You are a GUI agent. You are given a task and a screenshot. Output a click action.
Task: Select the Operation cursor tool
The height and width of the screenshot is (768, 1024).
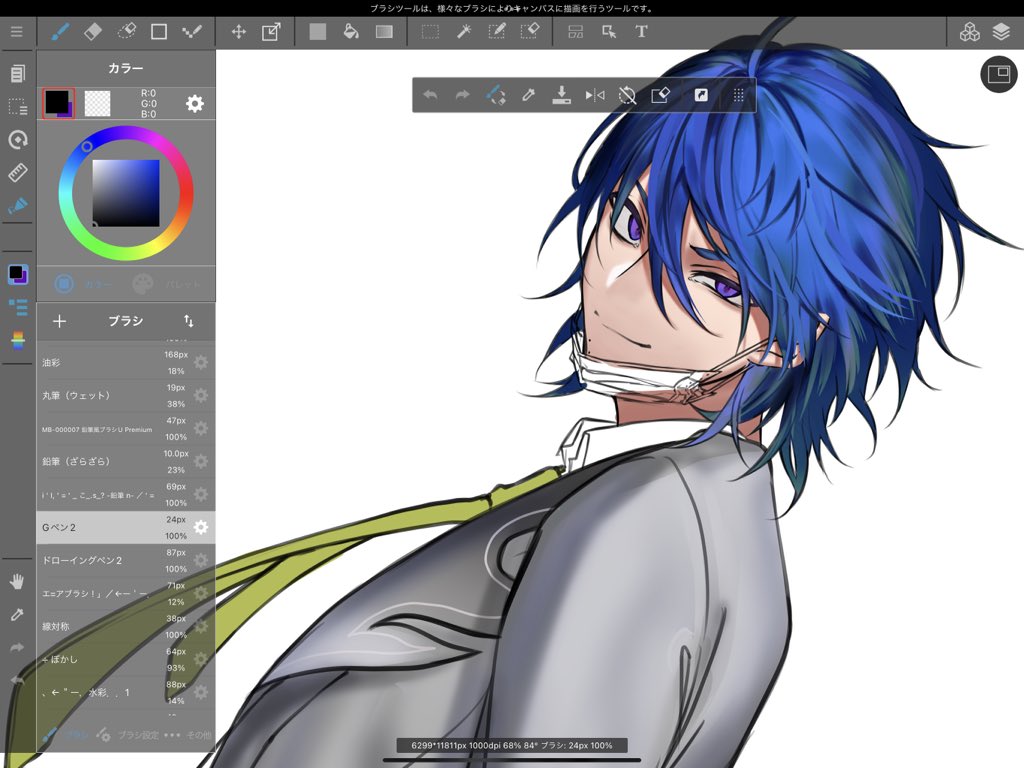pyautogui.click(x=609, y=31)
